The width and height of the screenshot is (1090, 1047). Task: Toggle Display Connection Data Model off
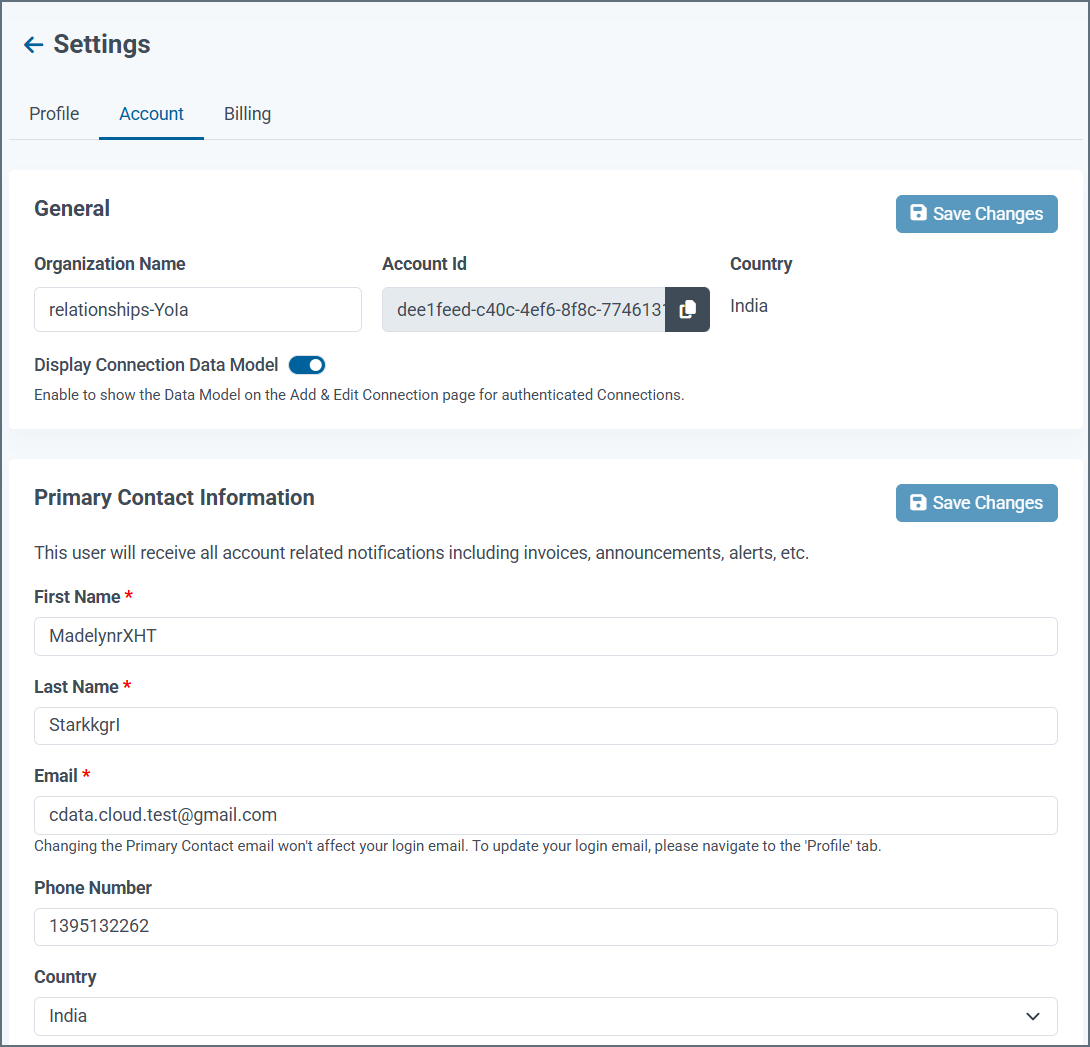307,365
